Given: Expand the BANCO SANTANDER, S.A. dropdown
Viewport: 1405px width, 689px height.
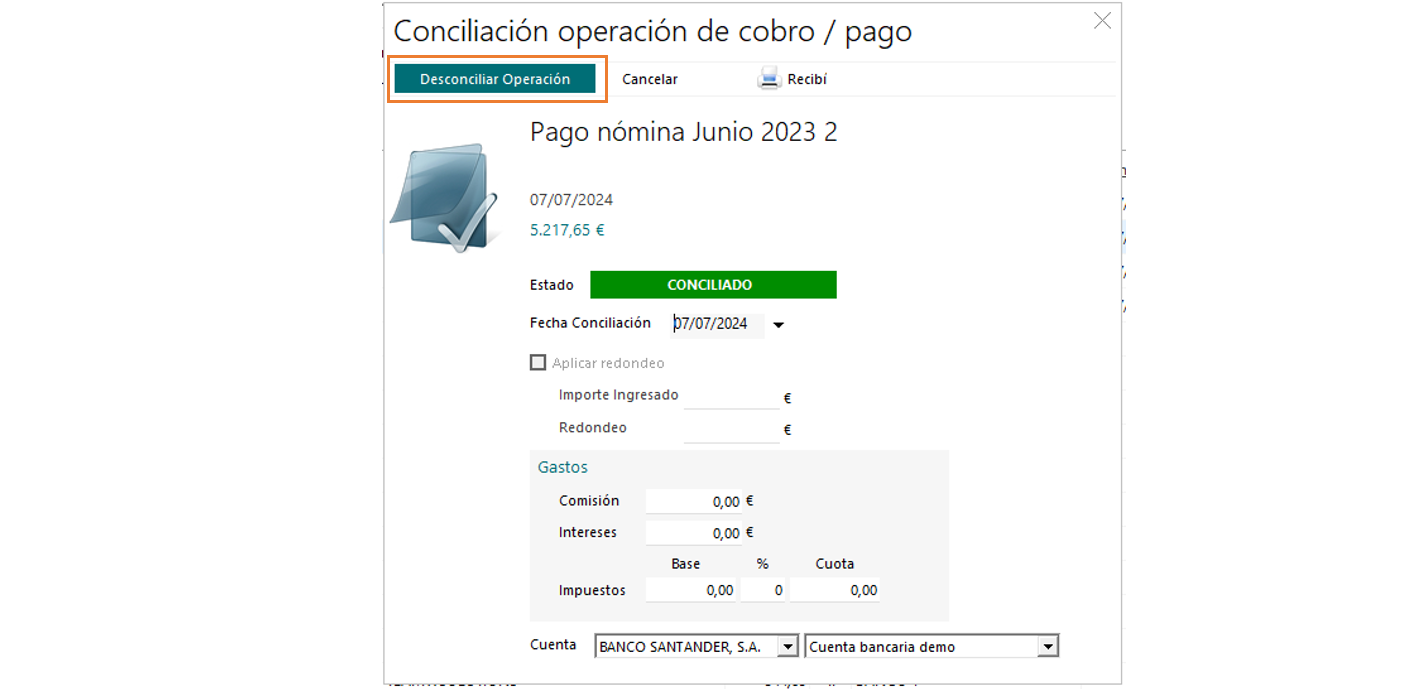Looking at the screenshot, I should click(x=788, y=647).
